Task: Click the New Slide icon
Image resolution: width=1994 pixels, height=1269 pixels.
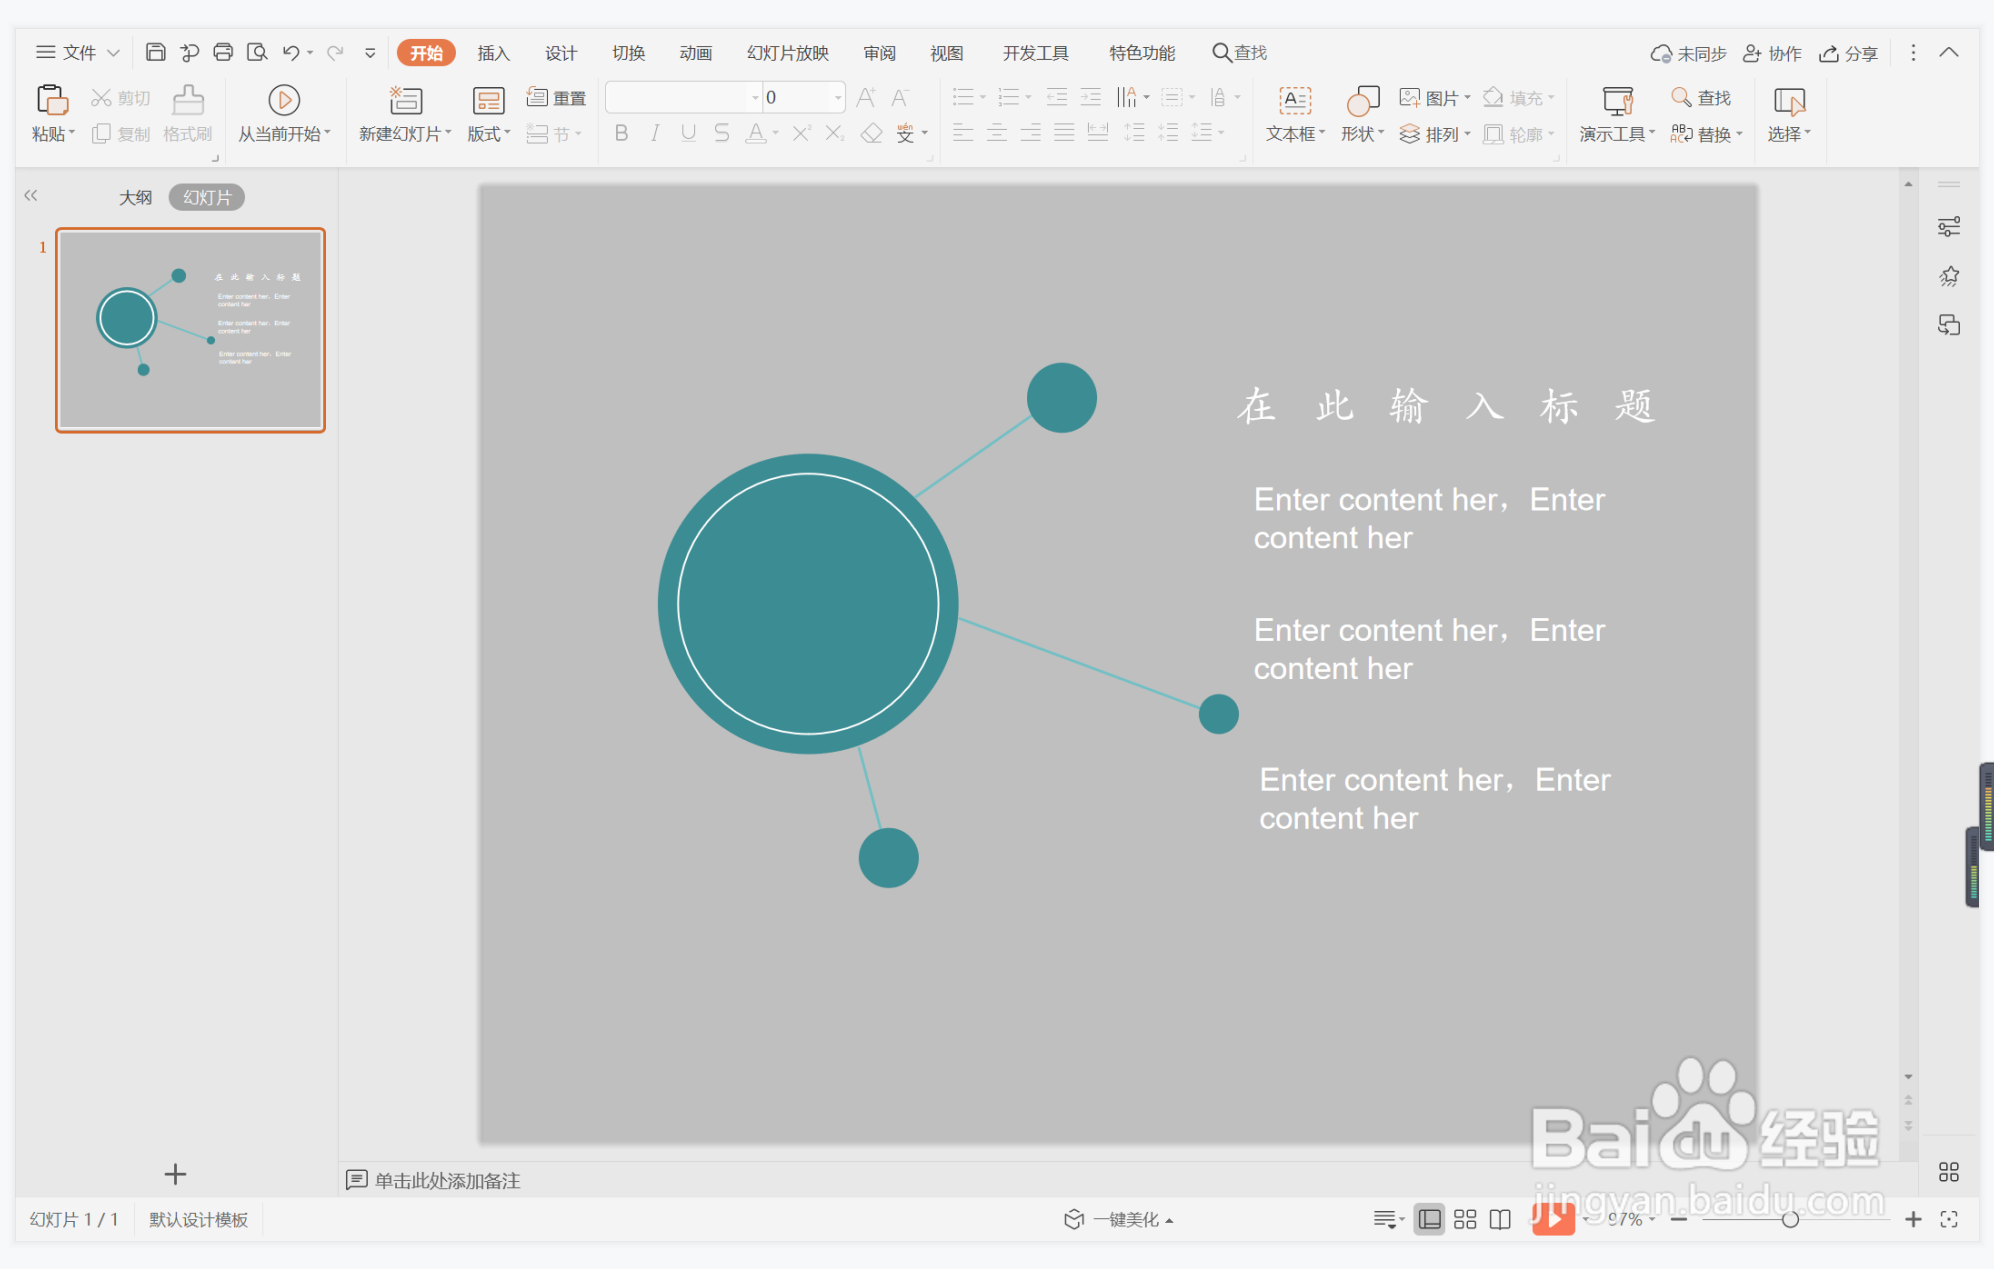Action: tap(405, 100)
